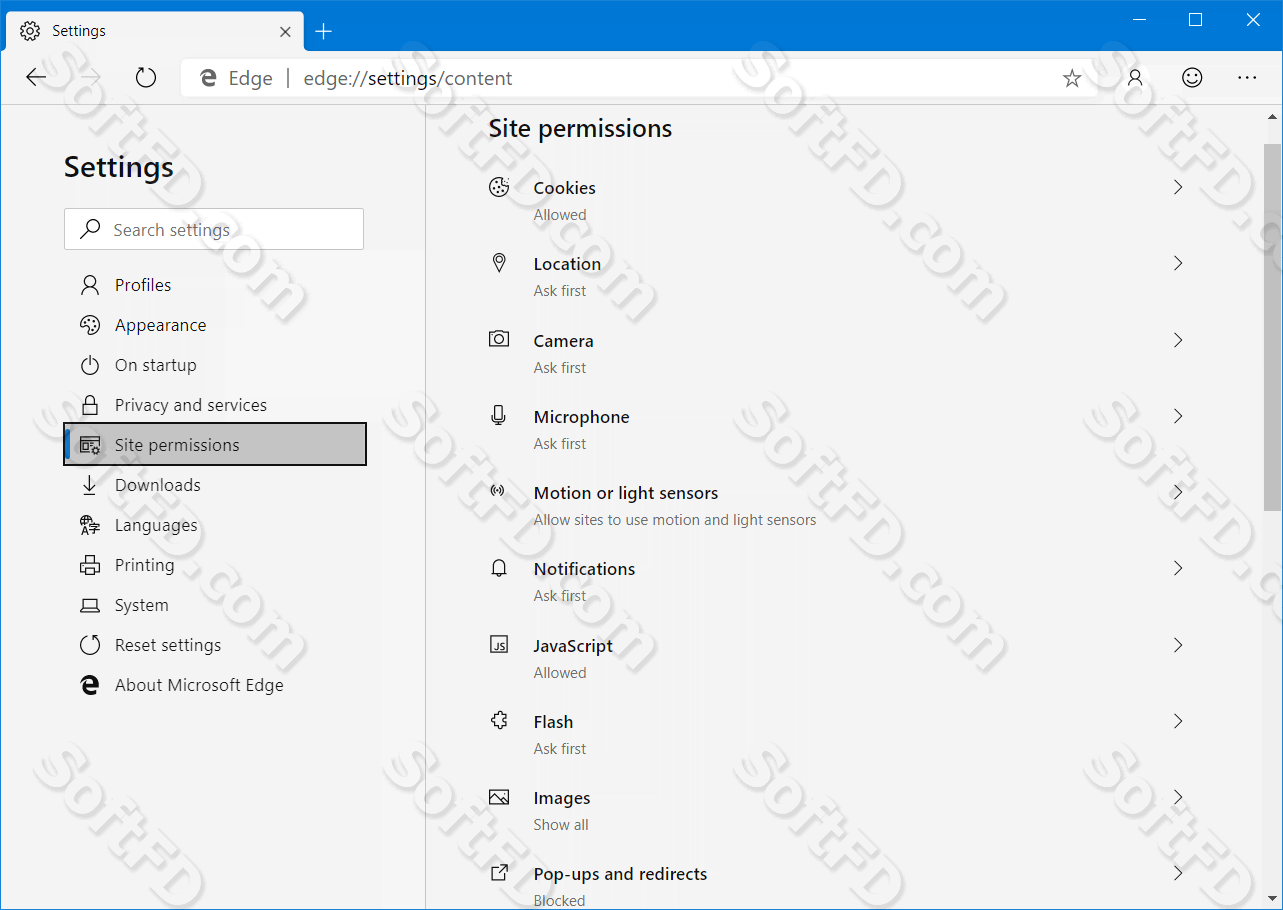Image resolution: width=1283 pixels, height=910 pixels.
Task: Open a new tab with the plus button
Action: click(x=323, y=31)
